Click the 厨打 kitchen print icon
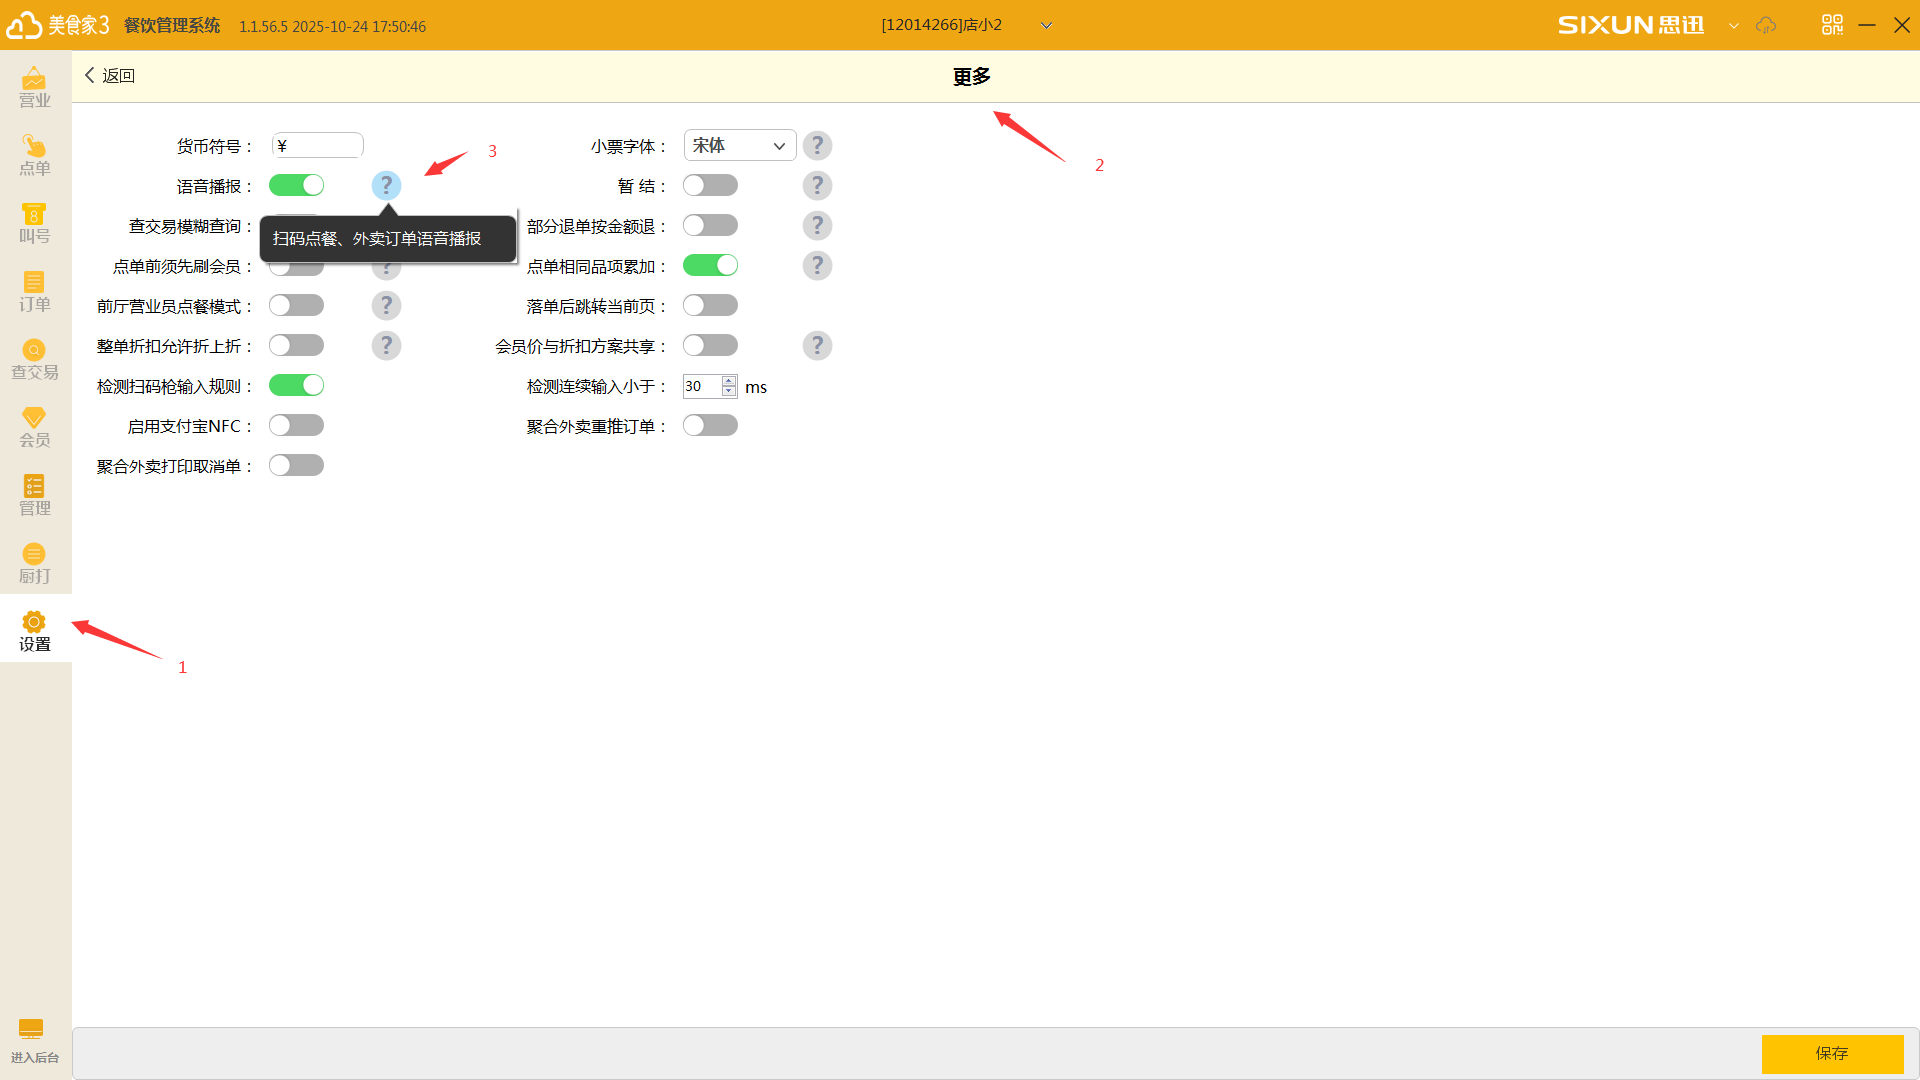The height and width of the screenshot is (1080, 1920). [x=34, y=563]
